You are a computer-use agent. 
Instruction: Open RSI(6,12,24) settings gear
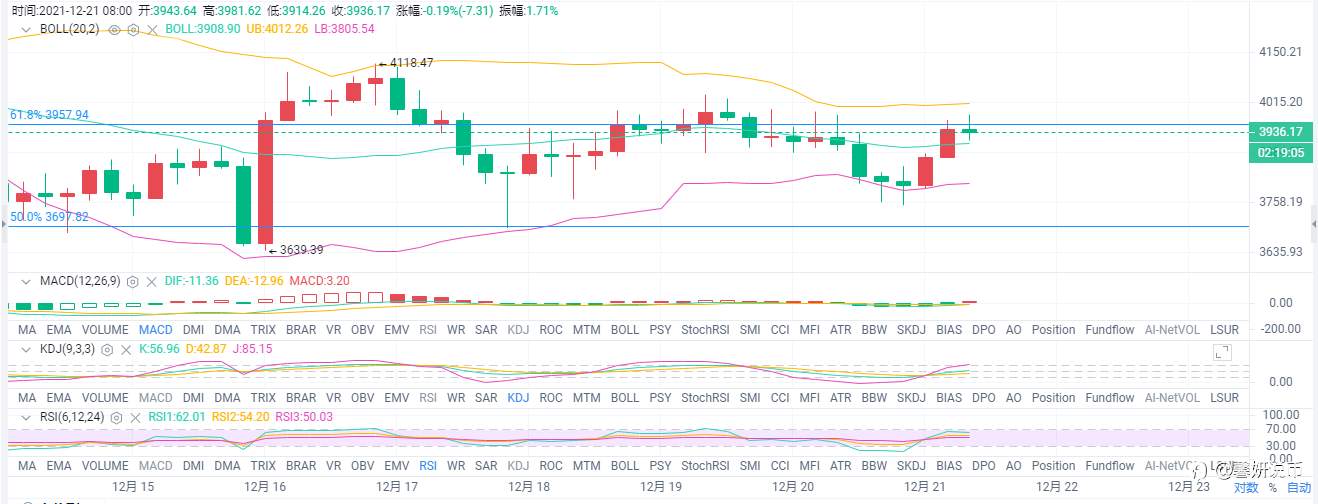117,417
